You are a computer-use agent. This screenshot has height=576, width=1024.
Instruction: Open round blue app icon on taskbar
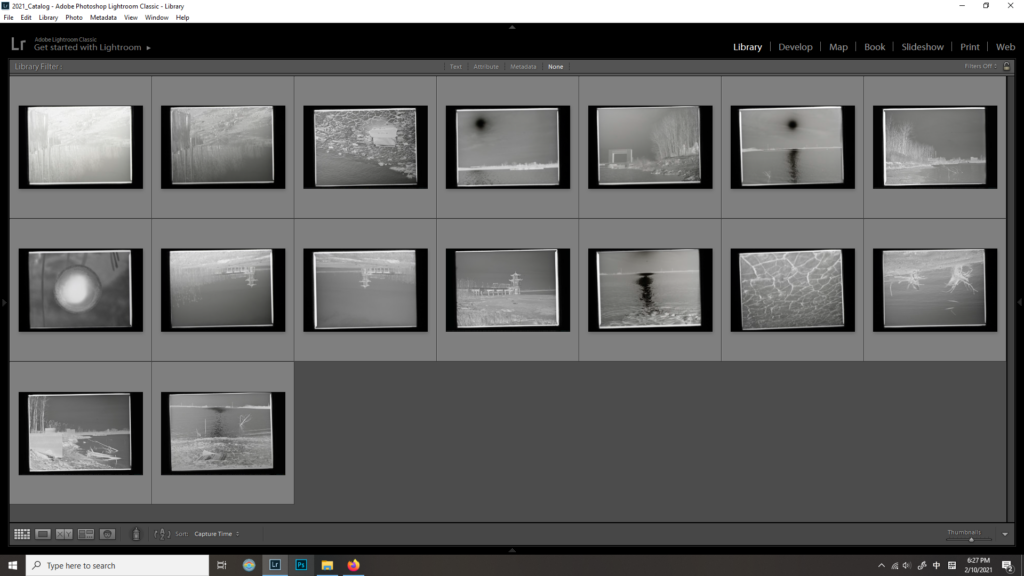(x=249, y=566)
